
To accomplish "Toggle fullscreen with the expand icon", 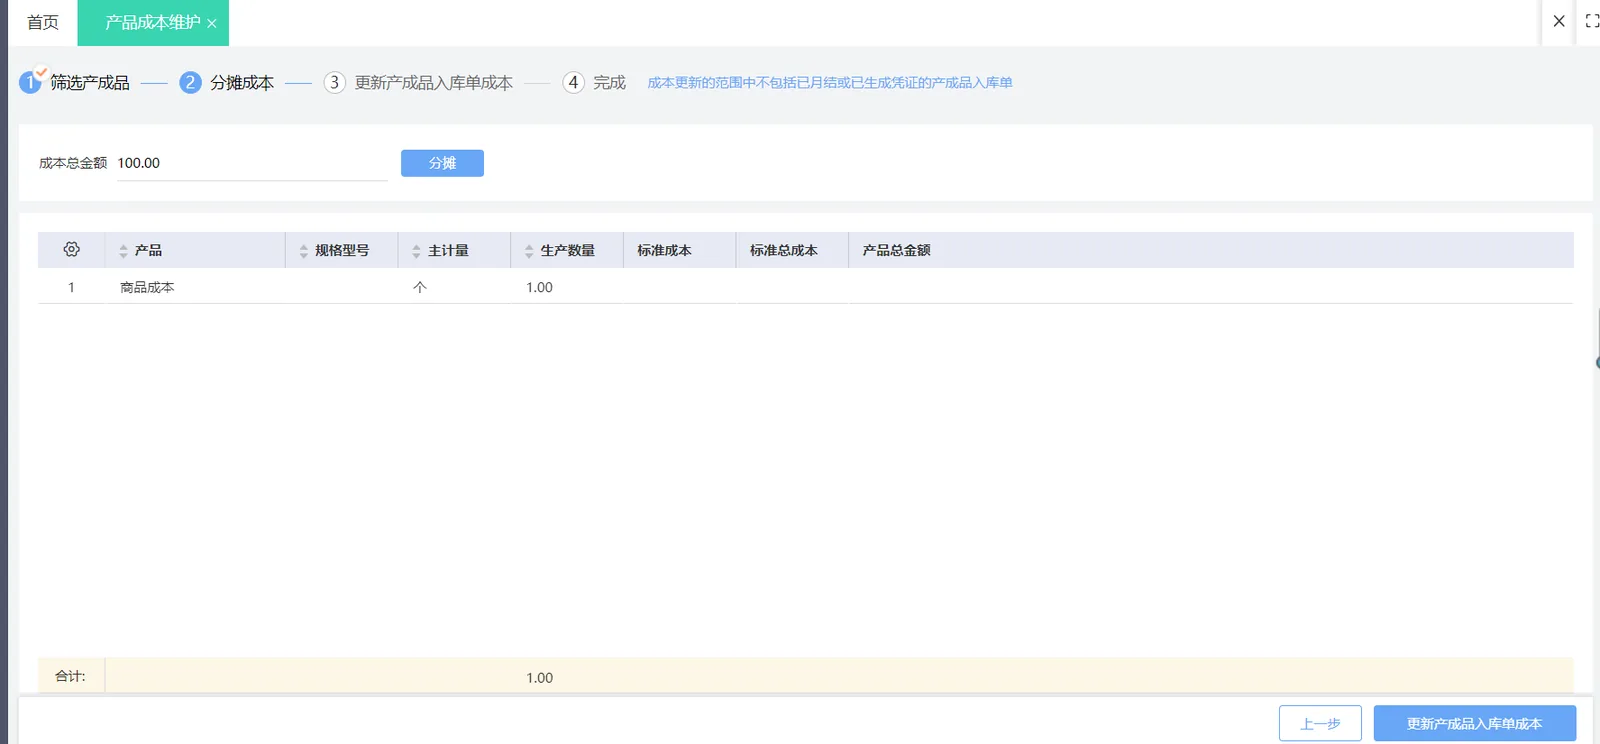I will [x=1592, y=21].
